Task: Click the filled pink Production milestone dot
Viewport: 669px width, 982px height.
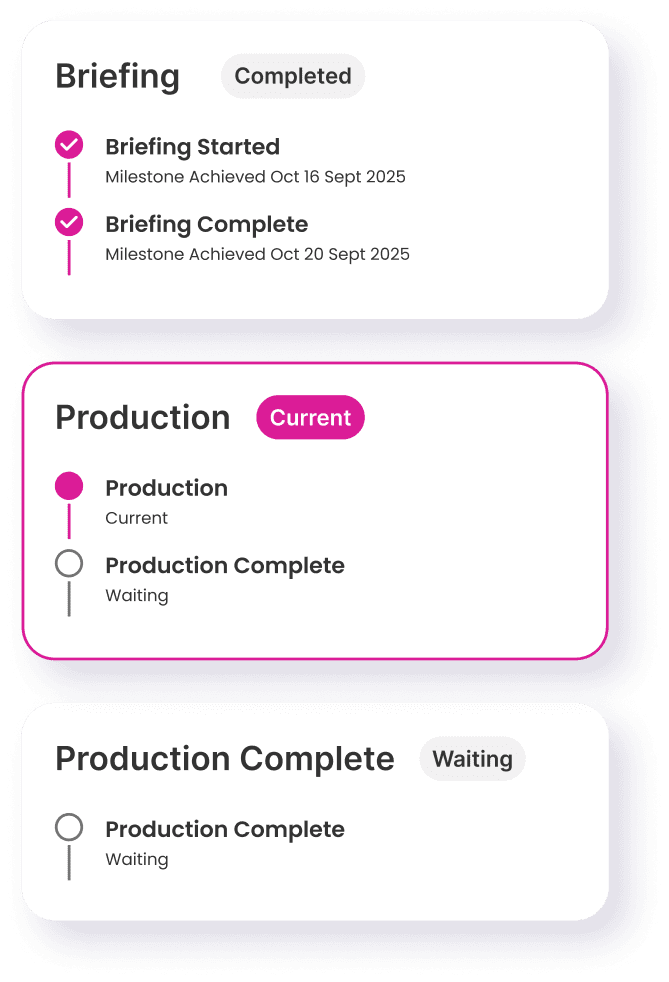Action: [x=69, y=487]
